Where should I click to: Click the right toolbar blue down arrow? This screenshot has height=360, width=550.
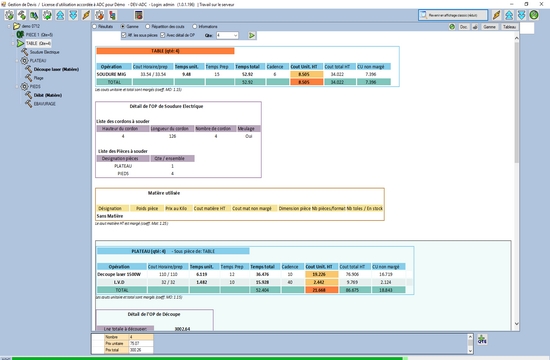[x=522, y=15]
